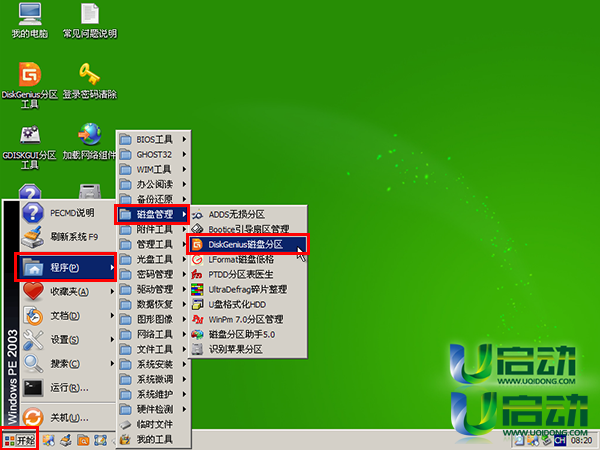Screen dimensions: 600x450
Task: Expand the GHOST32 submenu arrow
Action: pos(184,154)
